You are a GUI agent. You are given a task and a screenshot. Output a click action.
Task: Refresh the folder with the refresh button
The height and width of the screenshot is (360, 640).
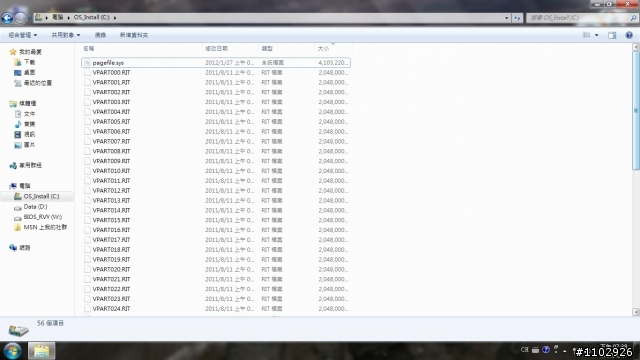point(517,18)
